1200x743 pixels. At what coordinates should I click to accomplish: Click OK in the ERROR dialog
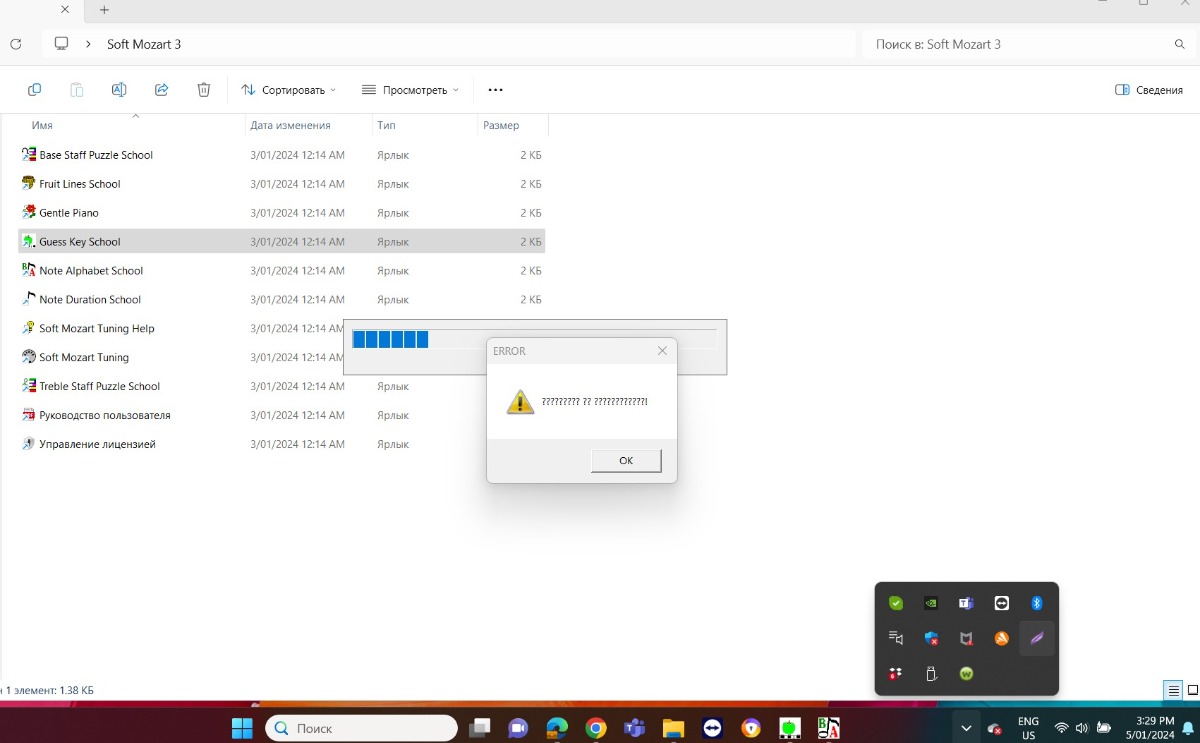[626, 460]
